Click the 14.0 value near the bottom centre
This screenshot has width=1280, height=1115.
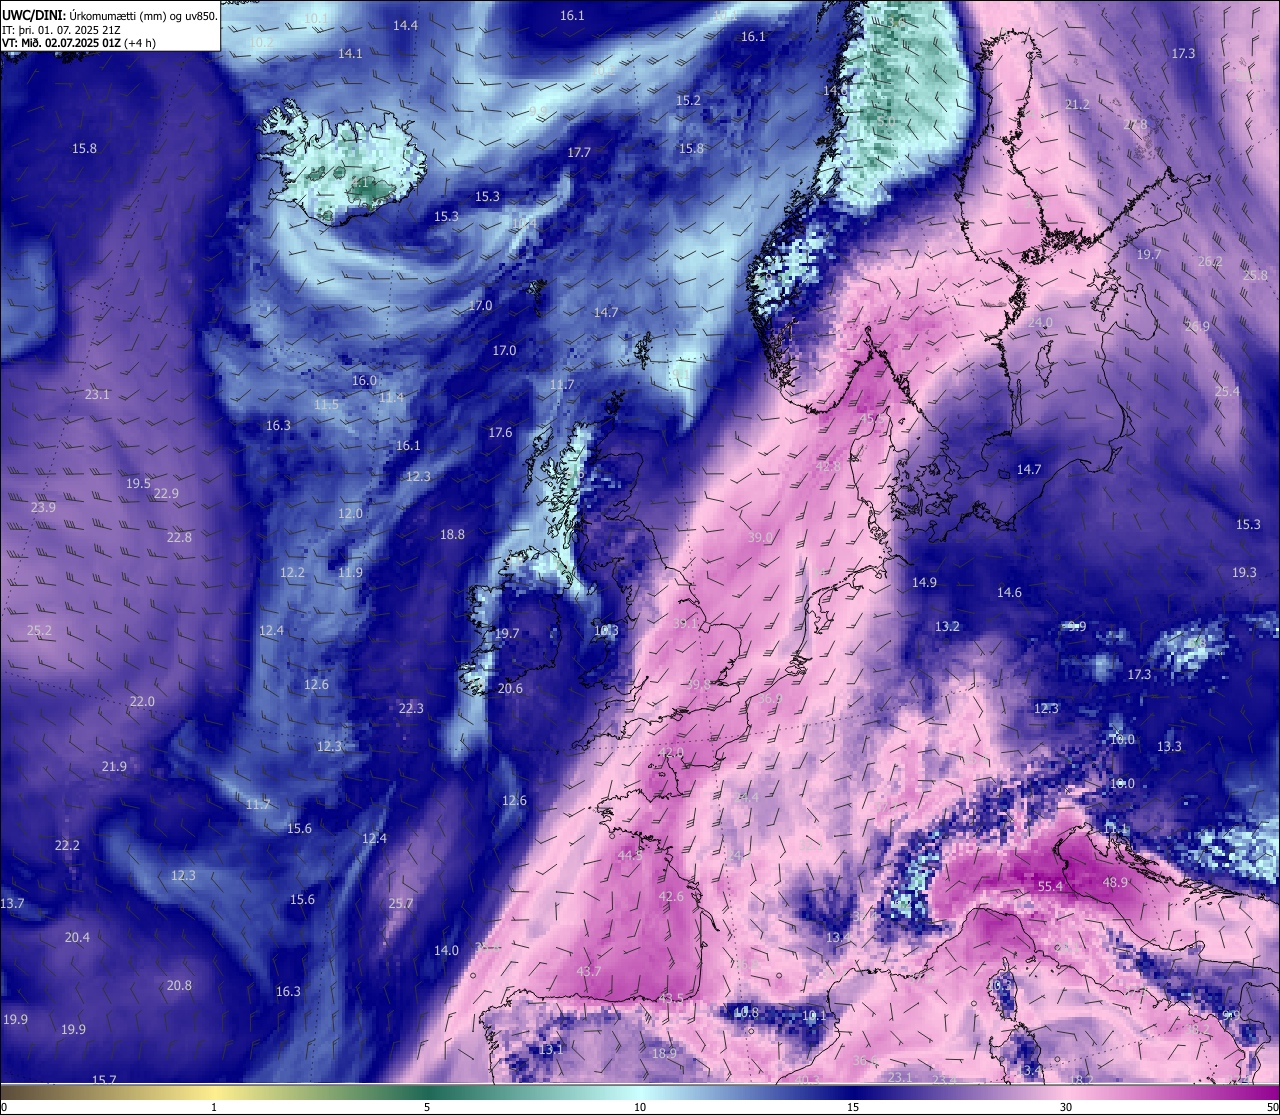tap(446, 950)
